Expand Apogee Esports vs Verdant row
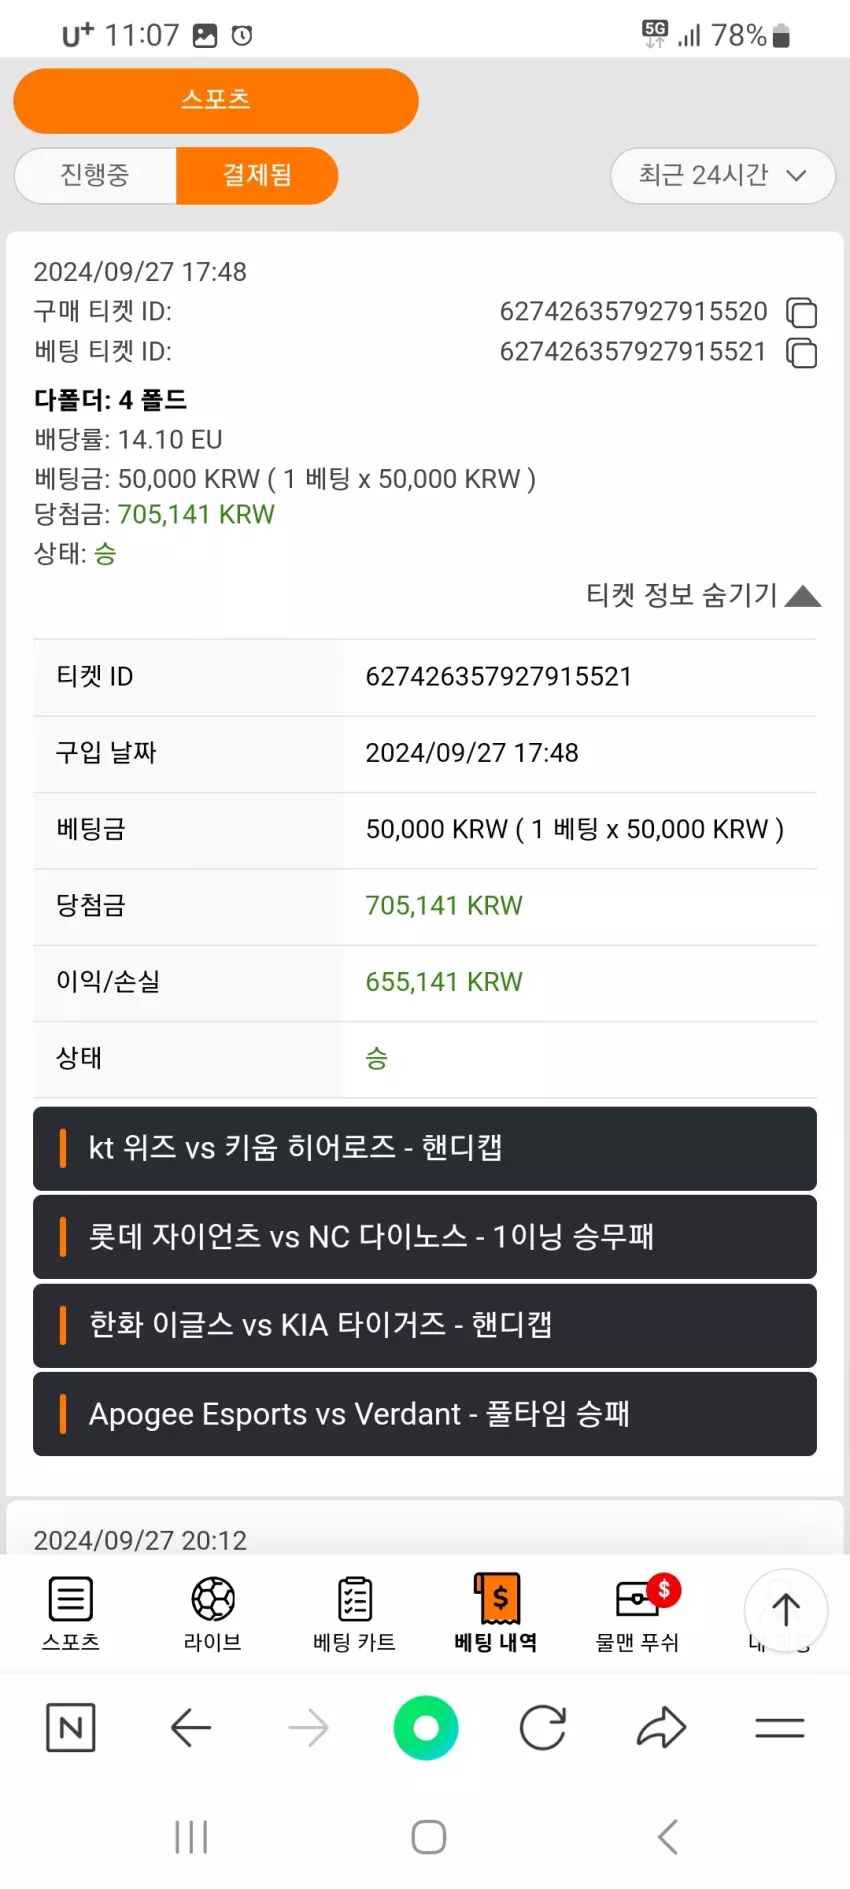The image size is (850, 1889). 425,1414
